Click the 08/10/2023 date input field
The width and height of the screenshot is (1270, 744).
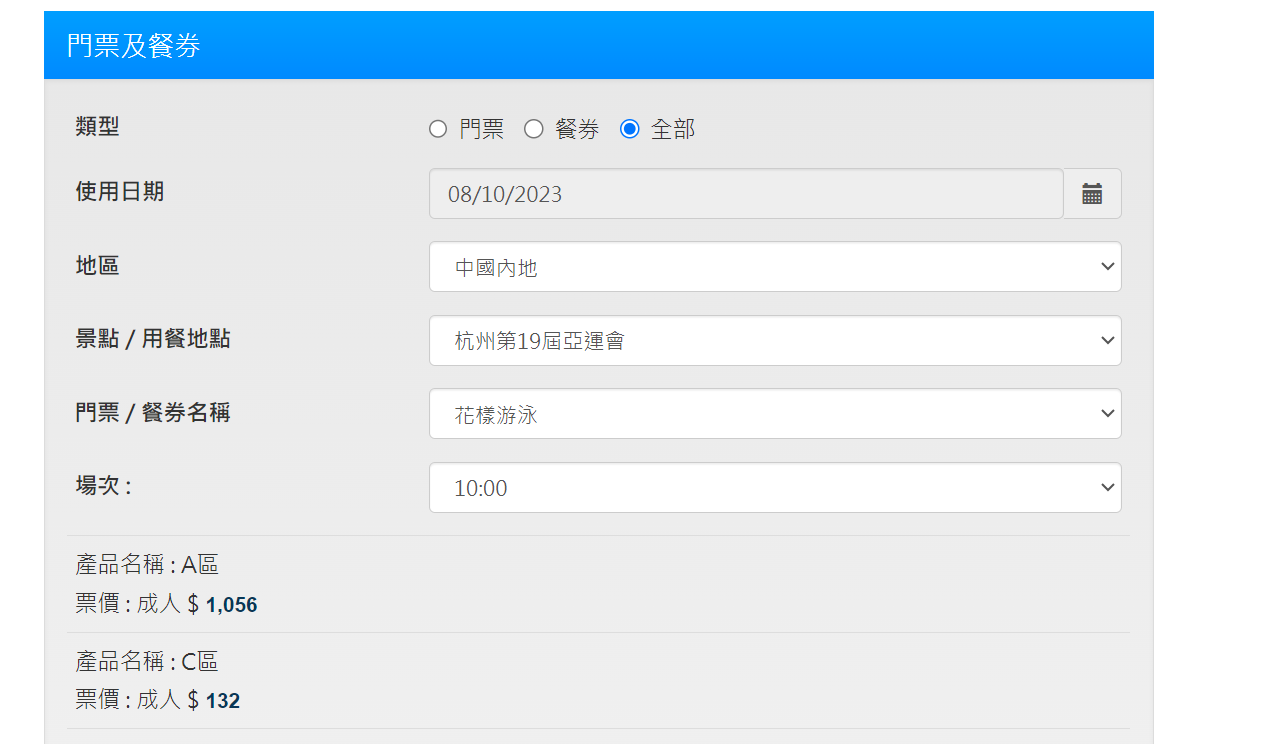[745, 194]
